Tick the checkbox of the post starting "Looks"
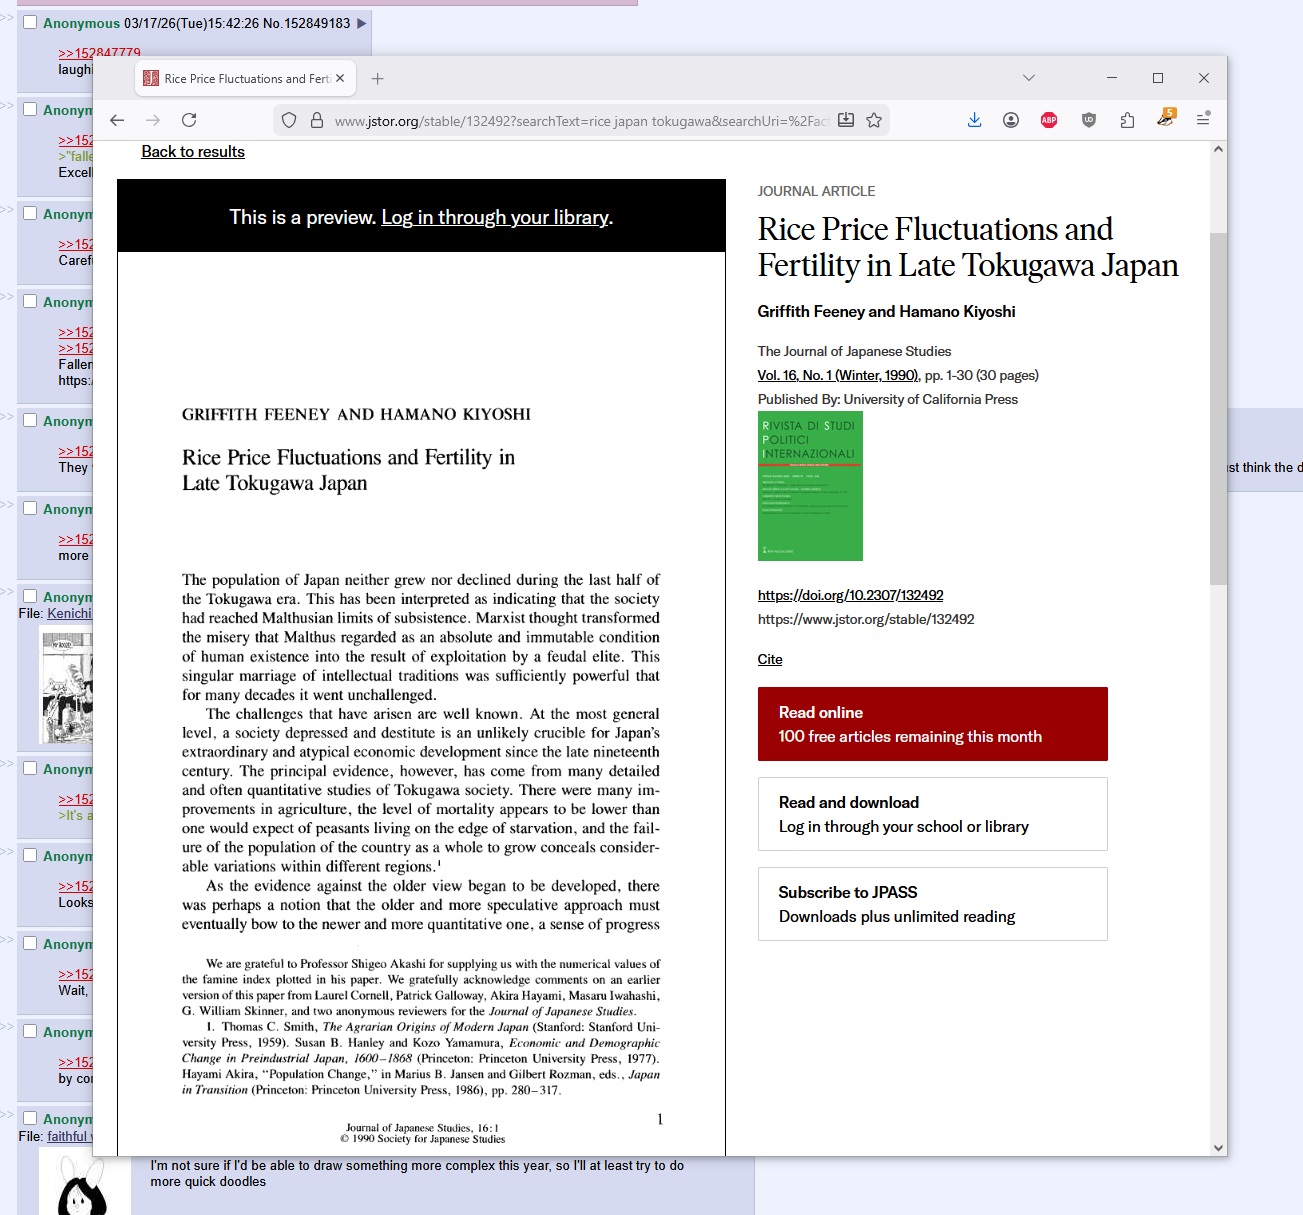 (30, 855)
